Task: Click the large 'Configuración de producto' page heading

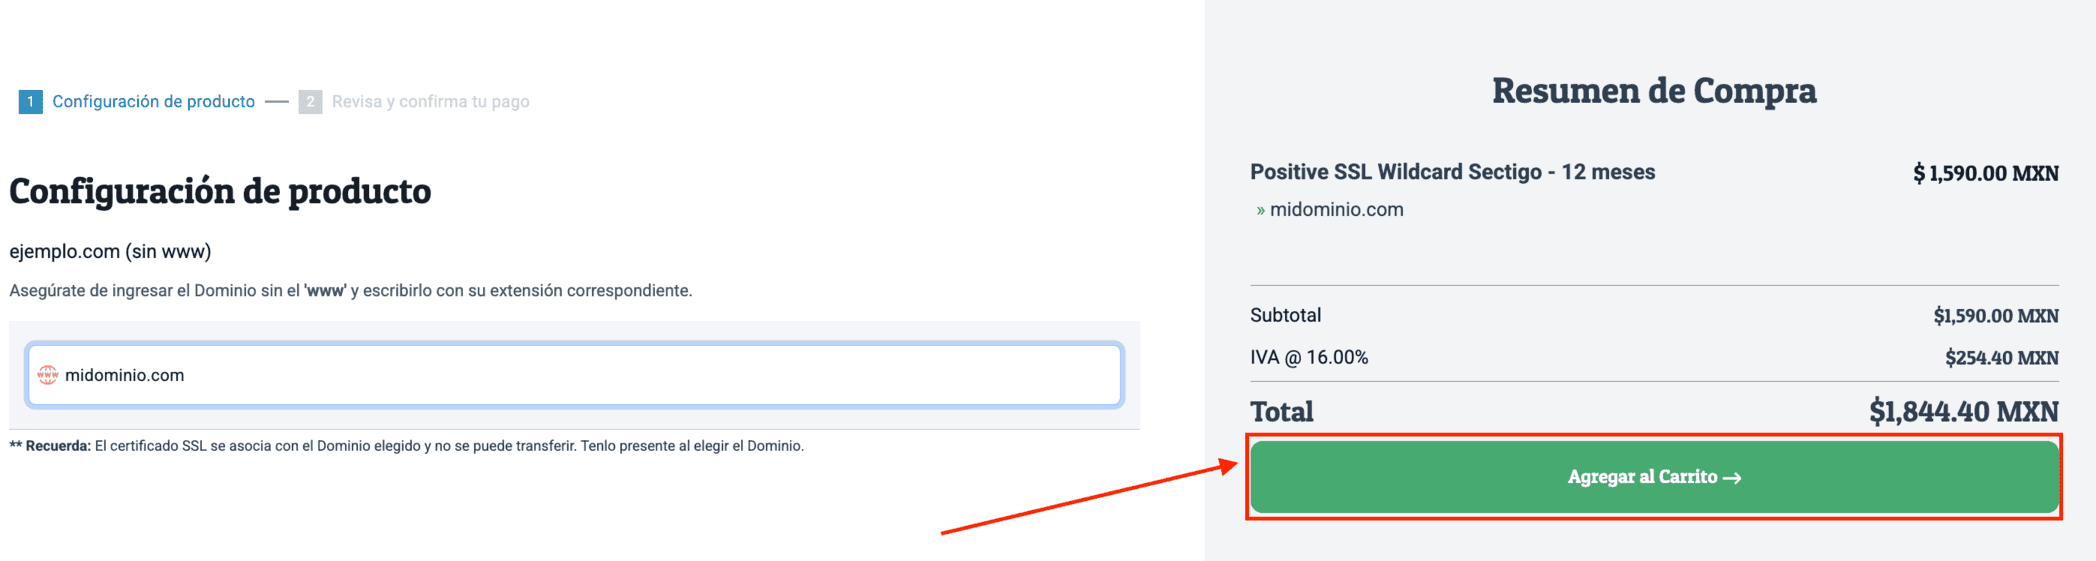Action: coord(220,191)
